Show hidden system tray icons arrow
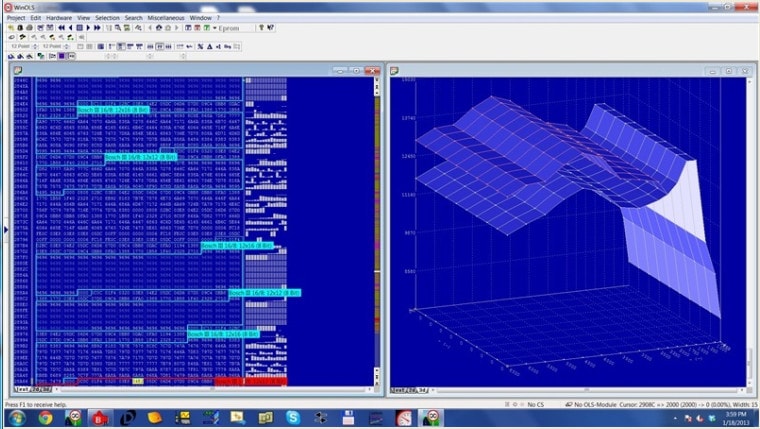The height and width of the screenshot is (429, 760). point(675,418)
